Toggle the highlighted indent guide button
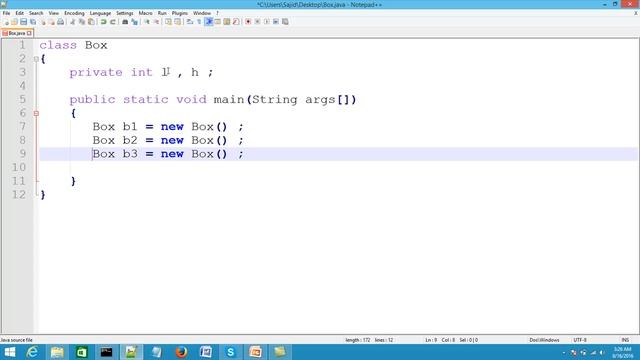 pos(209,22)
